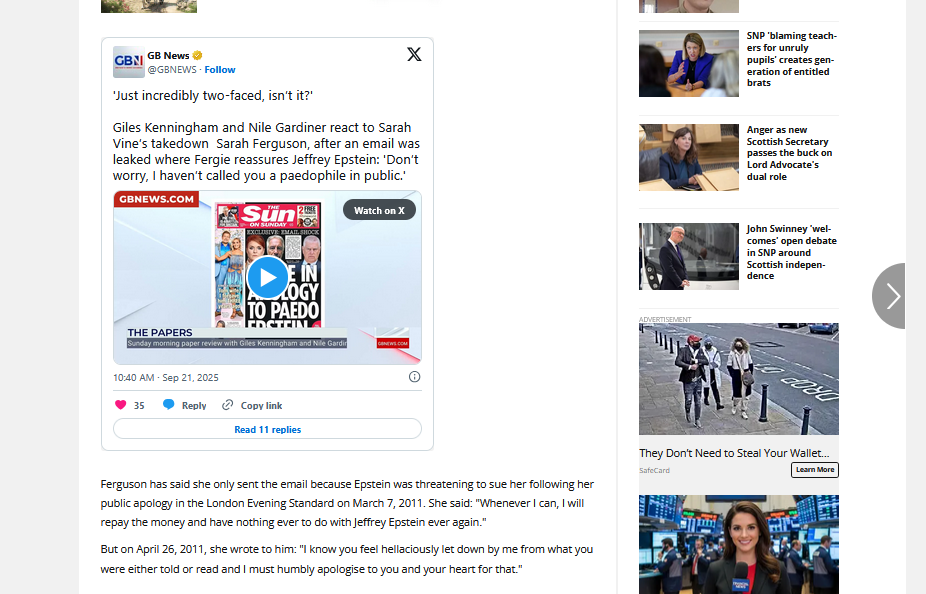This screenshot has width=926, height=594.
Task: Play the GB News embedded video
Action: click(267, 277)
